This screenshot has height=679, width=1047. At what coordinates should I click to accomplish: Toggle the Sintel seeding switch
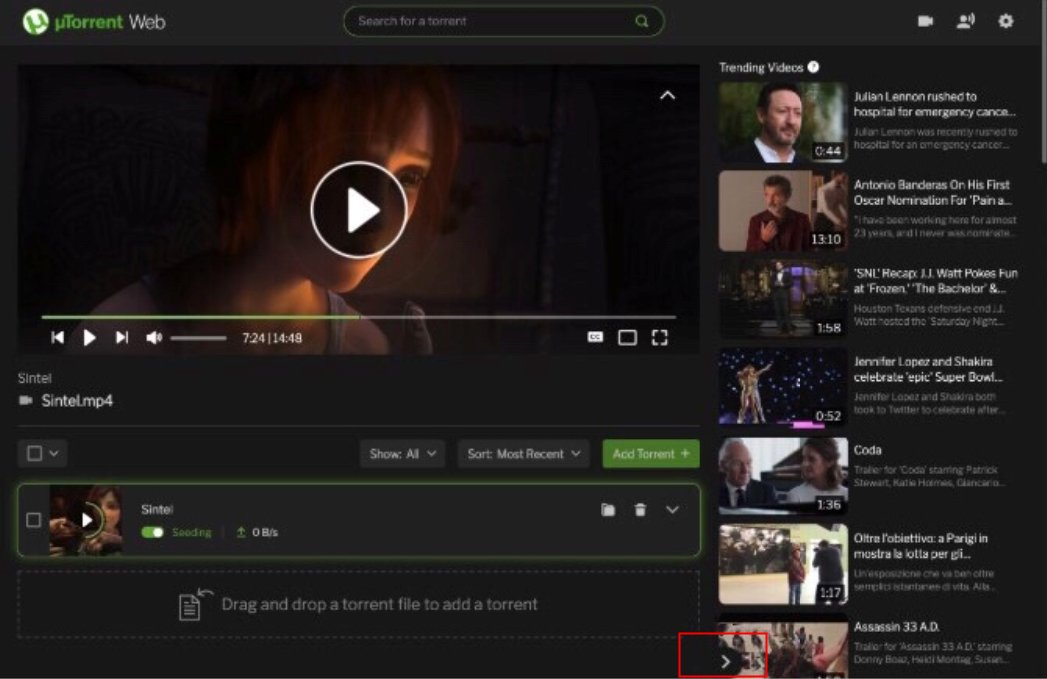152,532
